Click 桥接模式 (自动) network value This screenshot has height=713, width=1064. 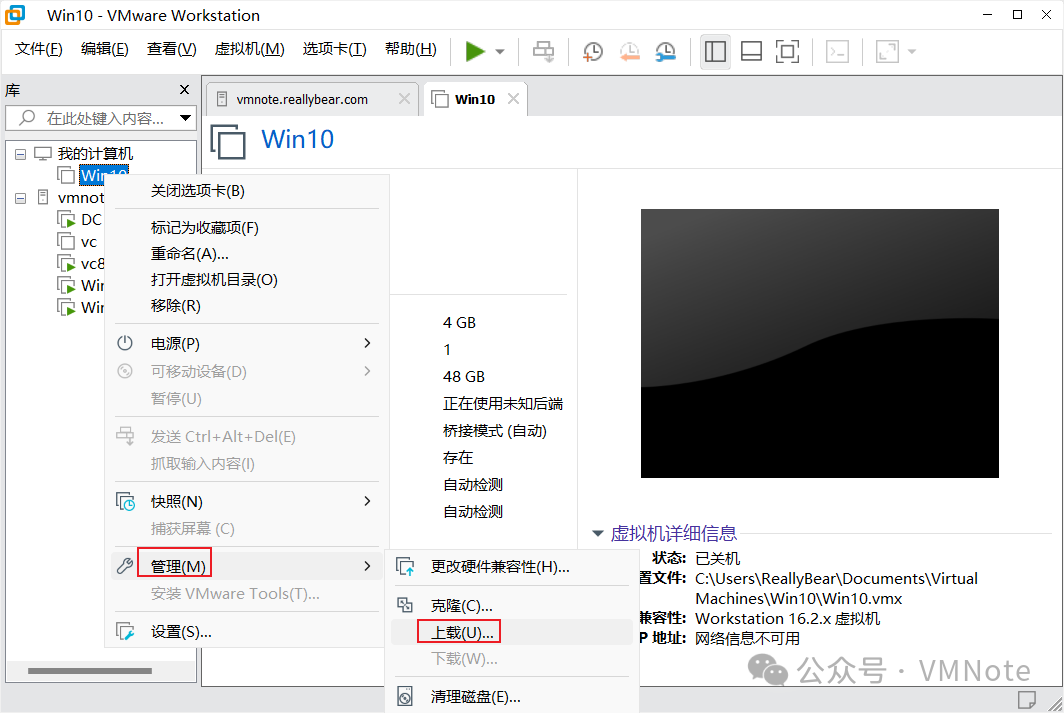(495, 431)
